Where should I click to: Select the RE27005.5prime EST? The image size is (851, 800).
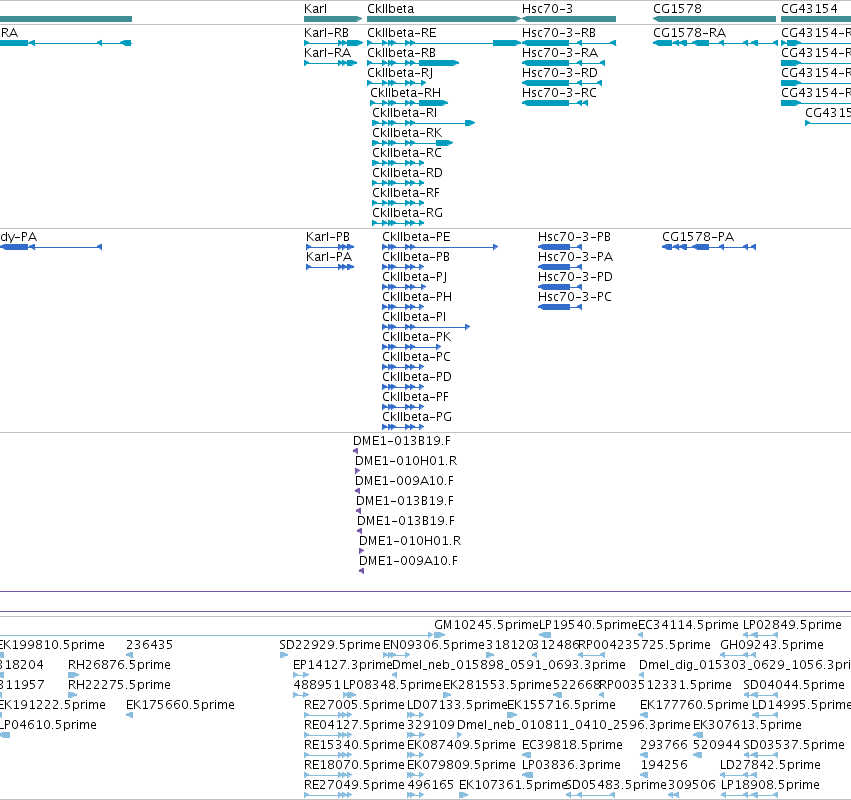click(354, 705)
